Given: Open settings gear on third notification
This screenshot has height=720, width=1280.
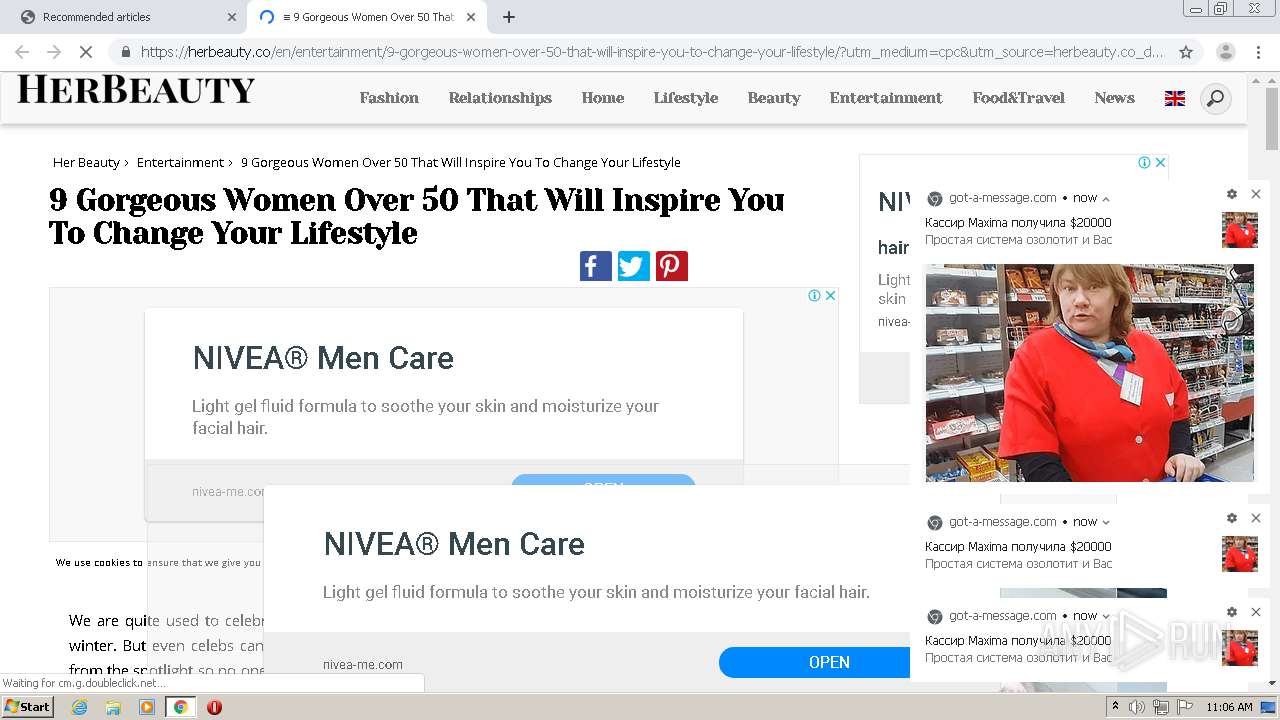Looking at the screenshot, I should click(x=1232, y=612).
